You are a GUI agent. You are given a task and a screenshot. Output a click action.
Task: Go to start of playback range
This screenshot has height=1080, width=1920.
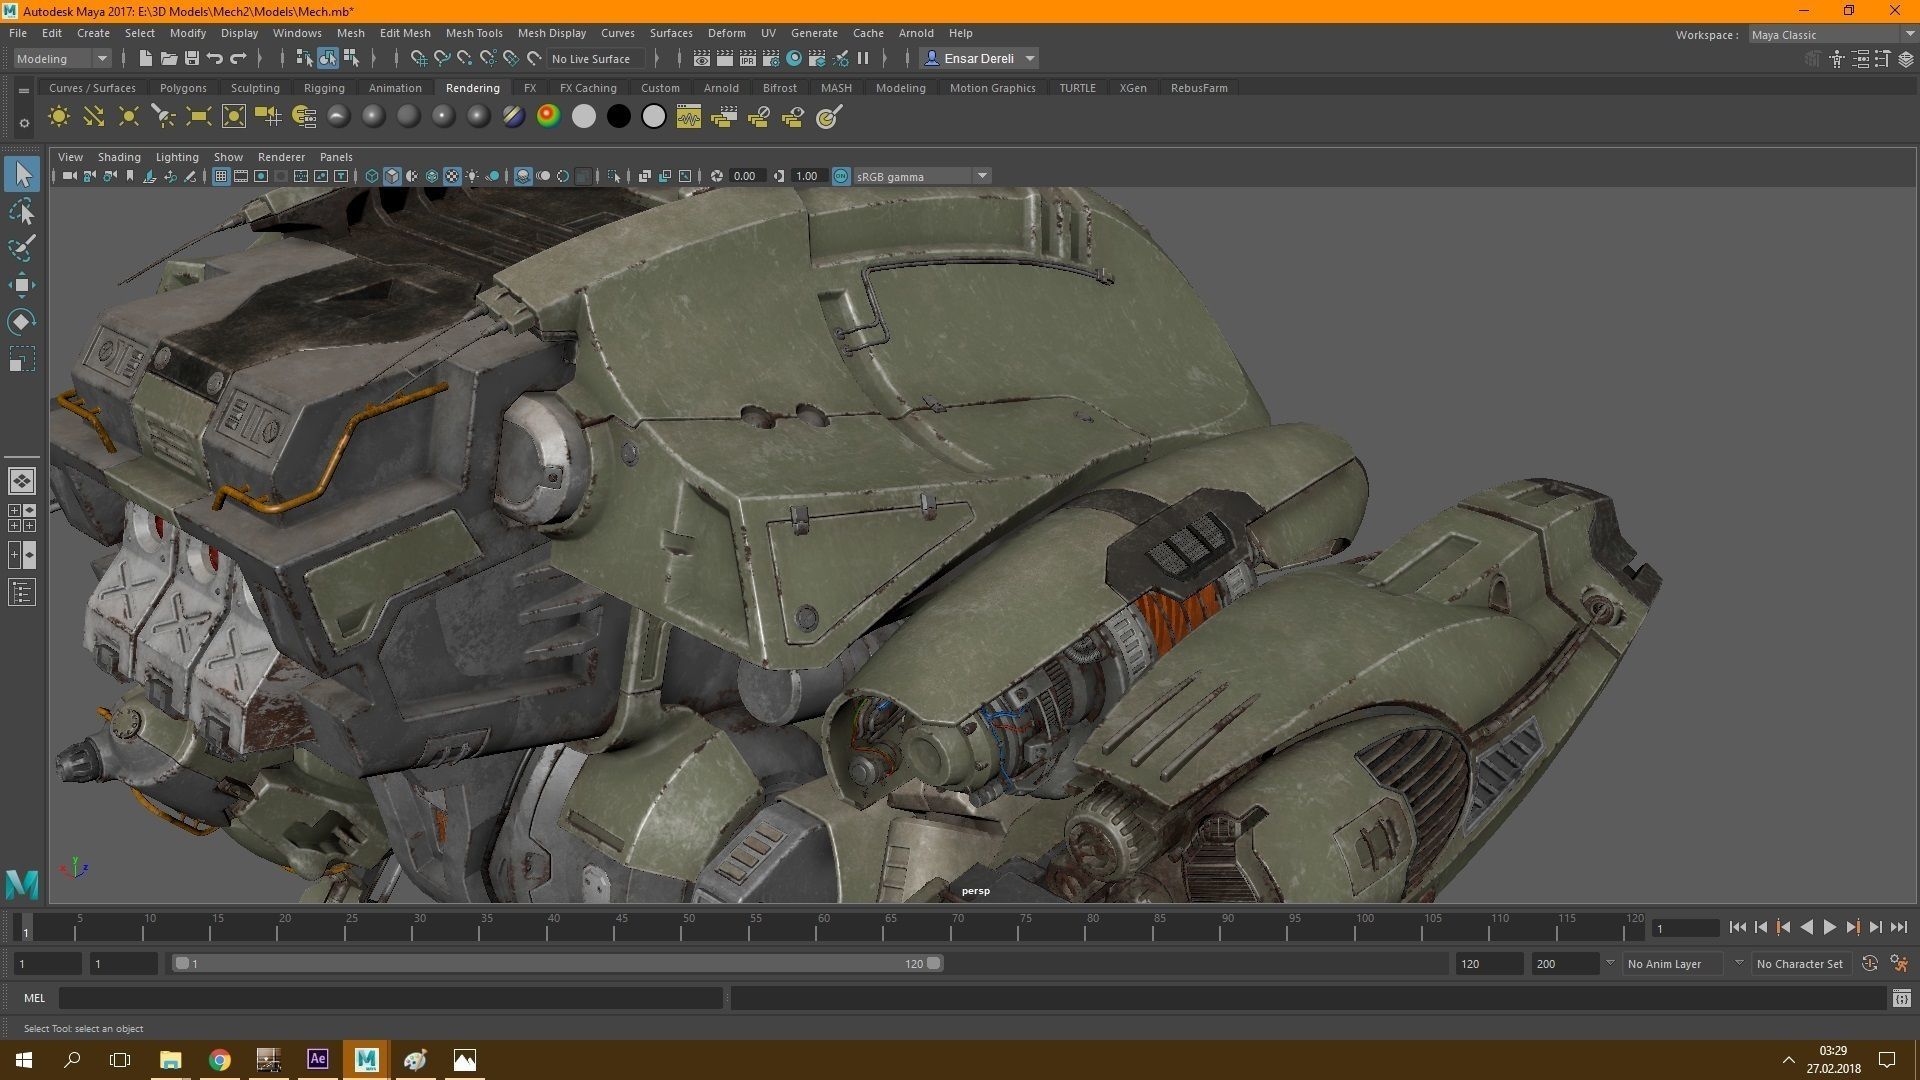pos(1737,928)
